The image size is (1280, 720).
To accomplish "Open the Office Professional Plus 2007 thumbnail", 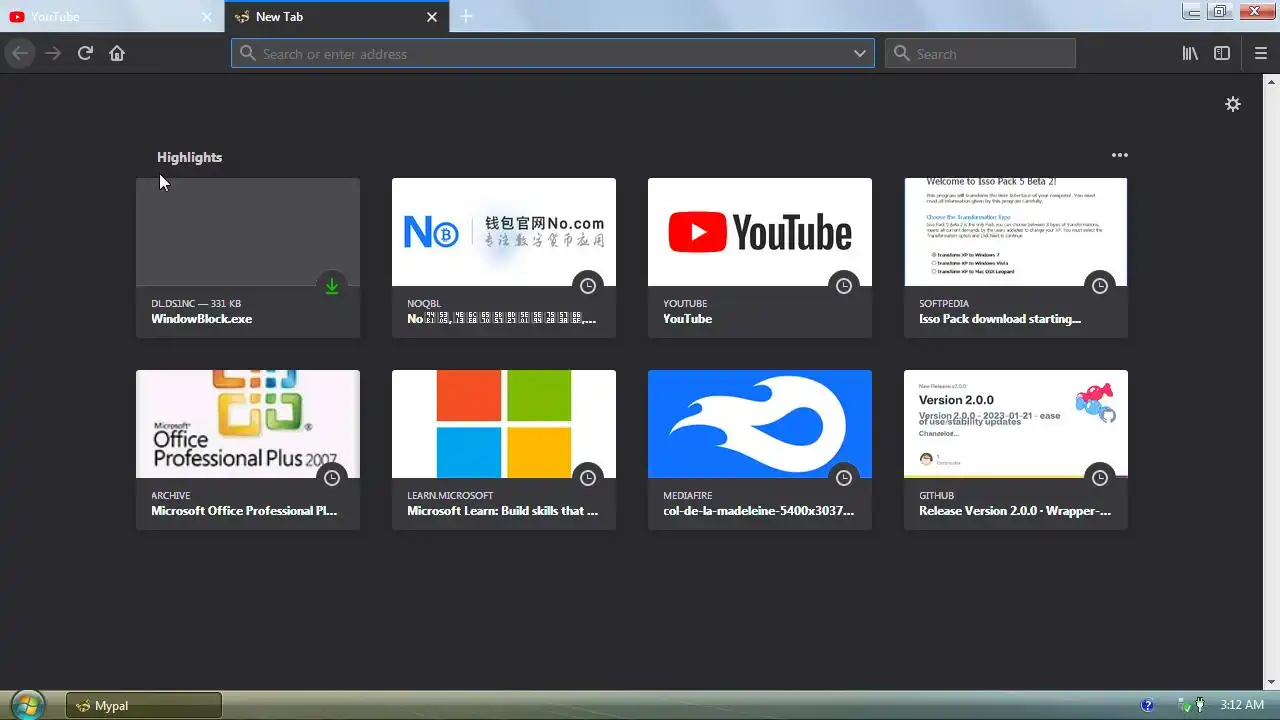I will tap(248, 424).
